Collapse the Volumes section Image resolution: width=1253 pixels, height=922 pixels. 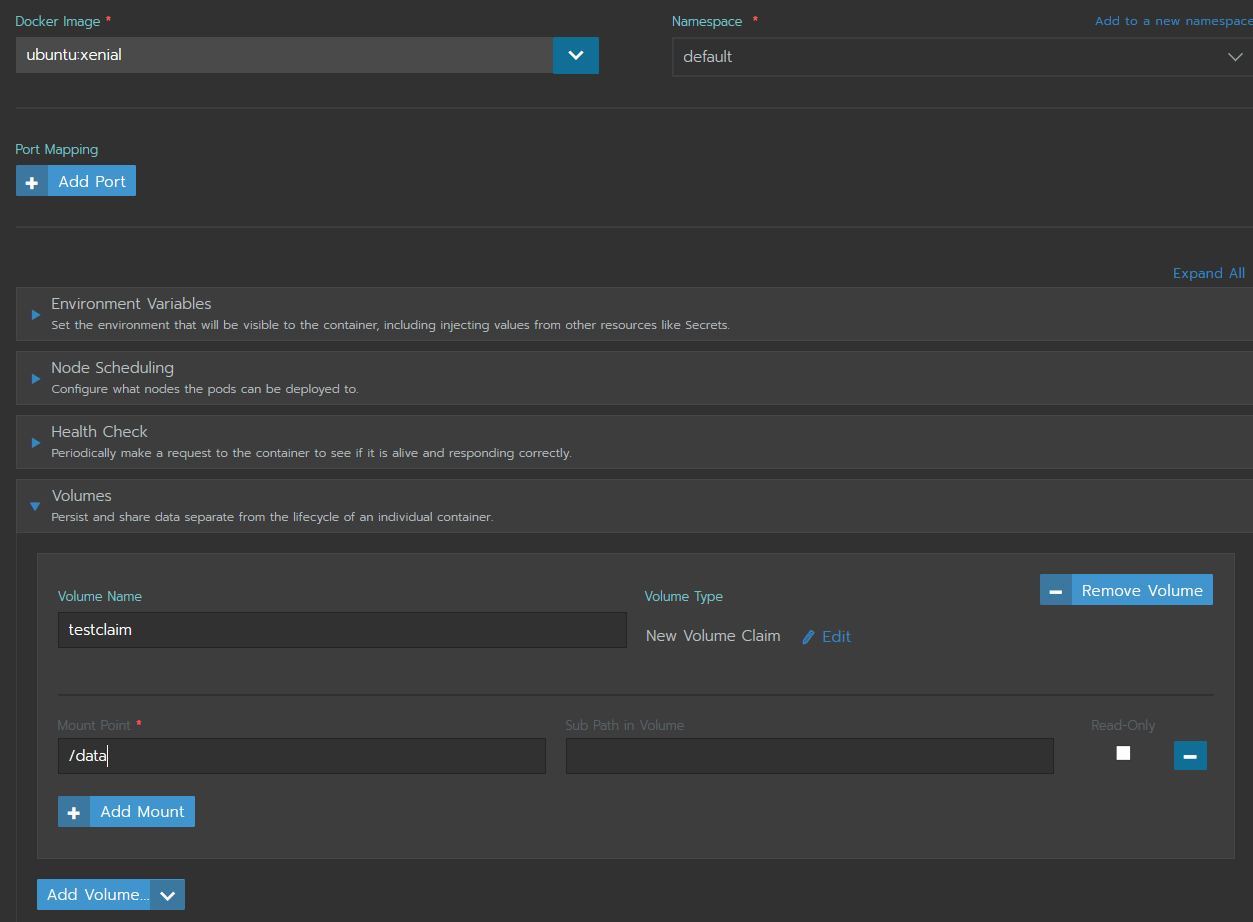[35, 505]
